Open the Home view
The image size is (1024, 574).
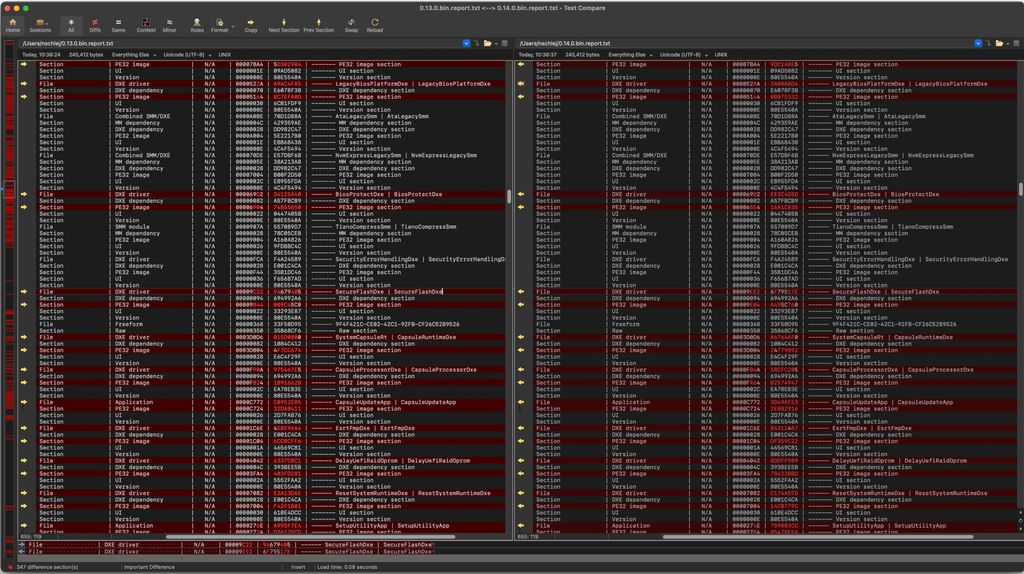pyautogui.click(x=12, y=25)
